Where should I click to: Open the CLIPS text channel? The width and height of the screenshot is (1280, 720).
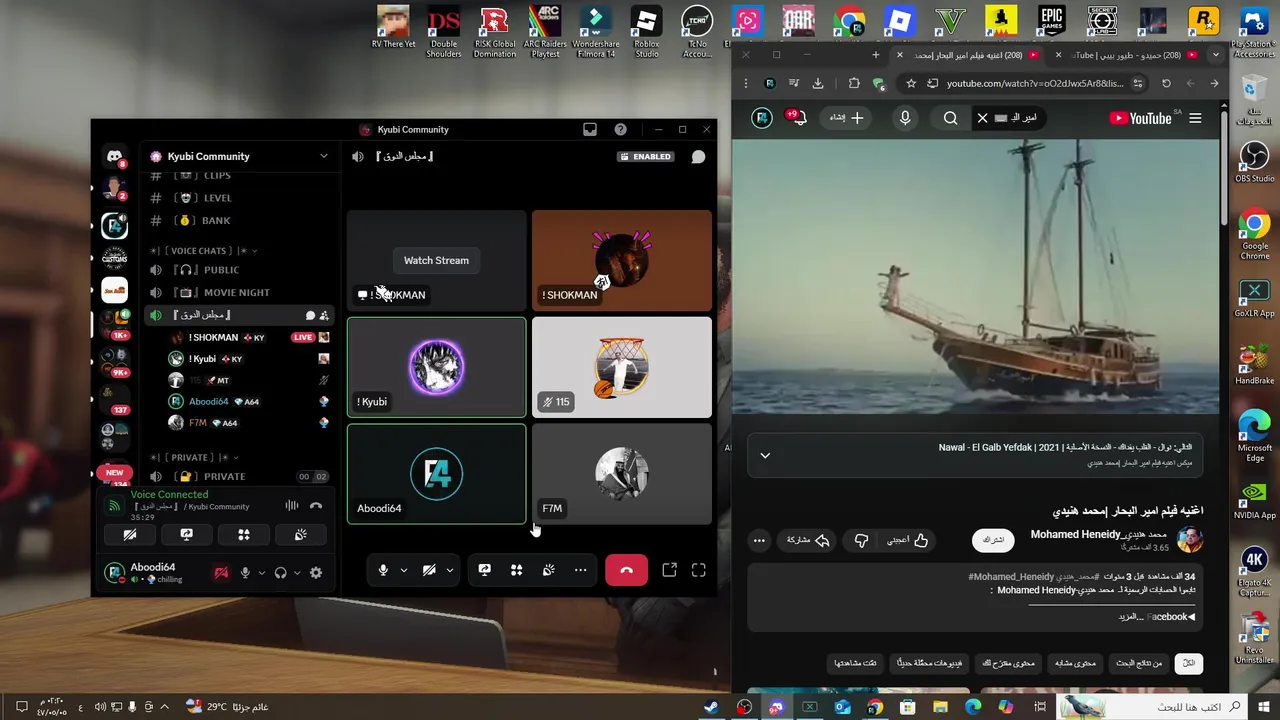(x=239, y=175)
